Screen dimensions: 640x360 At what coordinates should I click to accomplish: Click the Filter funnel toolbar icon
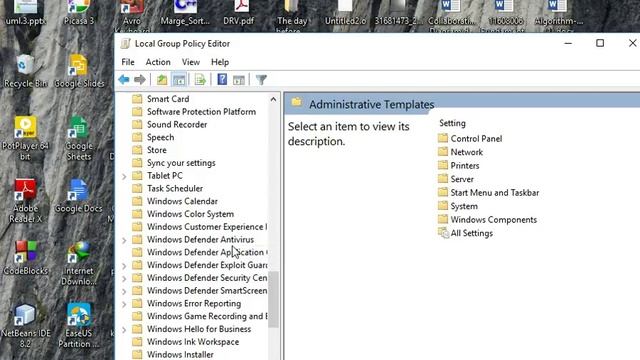tap(261, 80)
